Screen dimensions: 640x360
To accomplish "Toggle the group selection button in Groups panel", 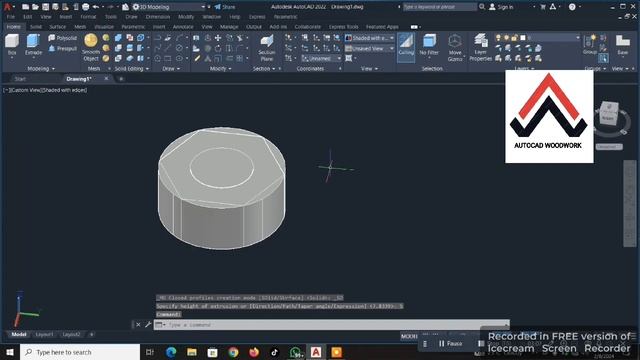I will pos(603,58).
